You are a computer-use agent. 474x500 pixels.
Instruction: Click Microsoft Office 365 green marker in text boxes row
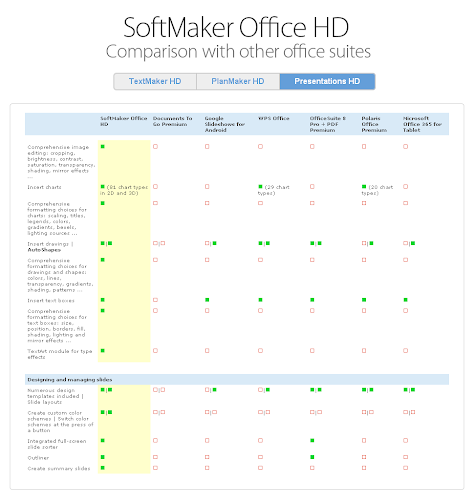pos(406,300)
